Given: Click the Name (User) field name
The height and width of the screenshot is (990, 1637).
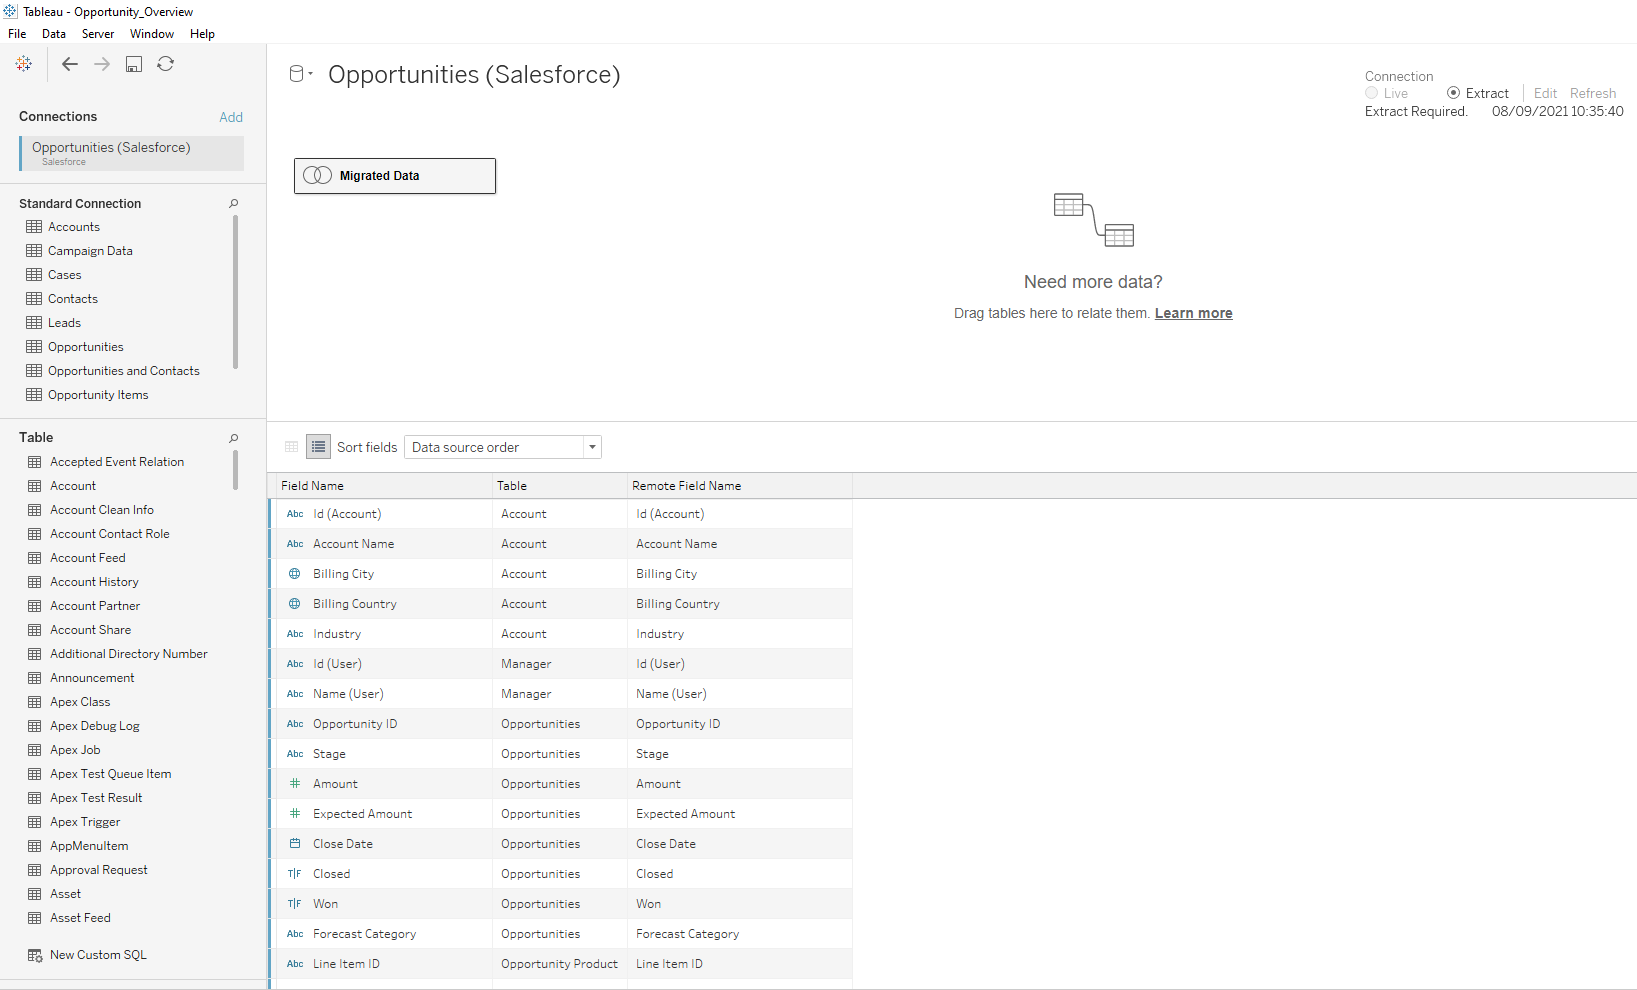Looking at the screenshot, I should [x=348, y=694].
